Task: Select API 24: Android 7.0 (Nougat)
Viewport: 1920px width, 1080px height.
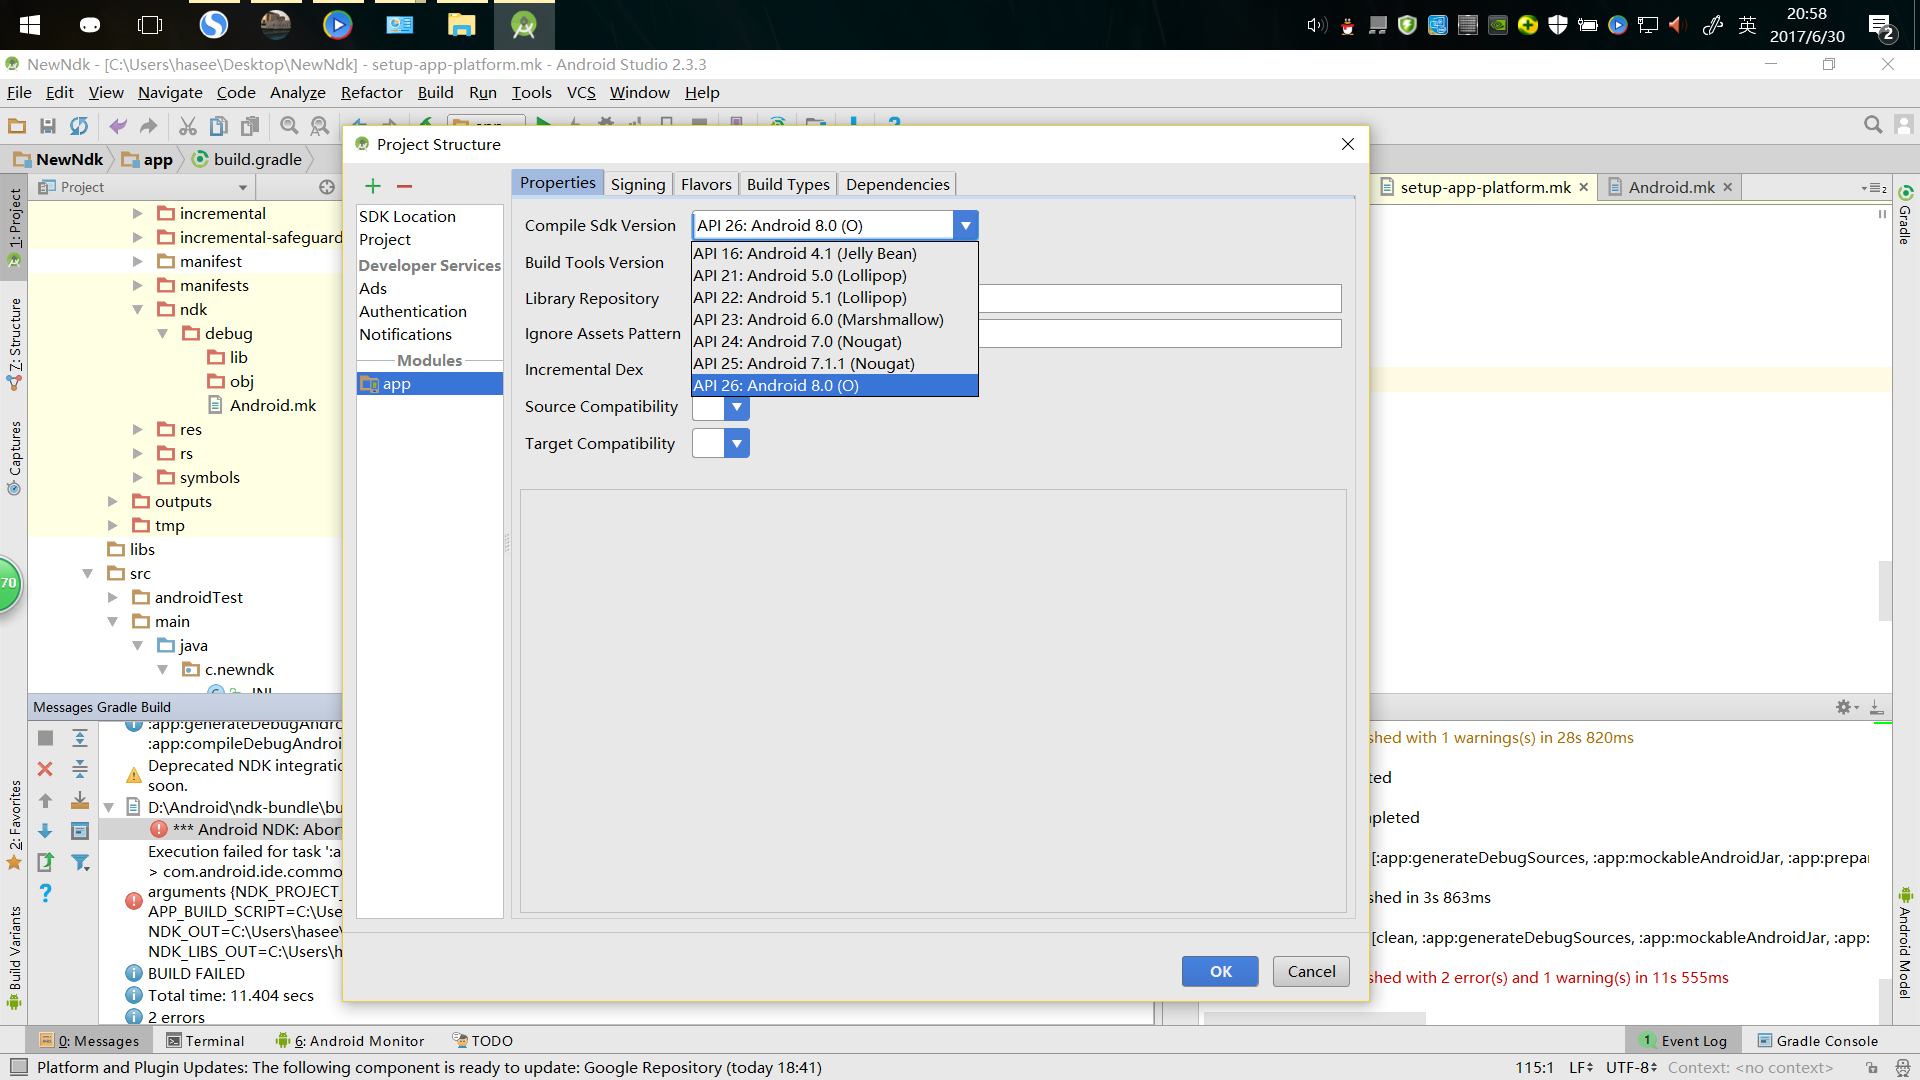Action: tap(795, 340)
